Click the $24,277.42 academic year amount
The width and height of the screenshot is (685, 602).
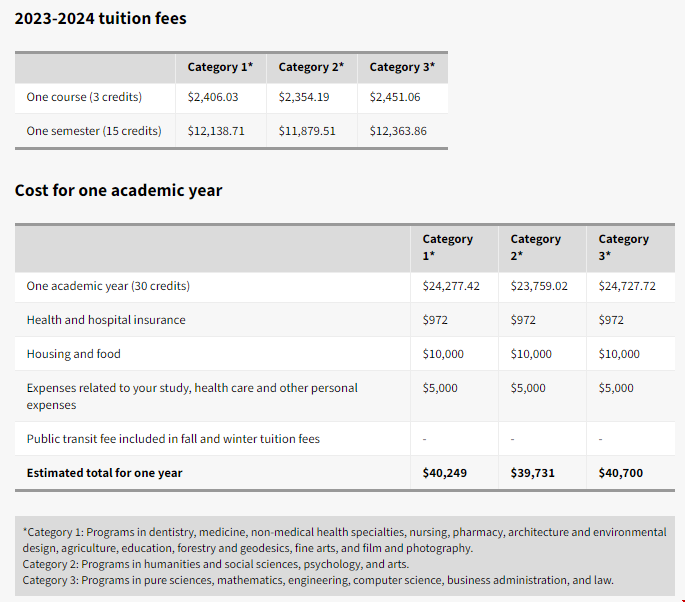(x=451, y=286)
